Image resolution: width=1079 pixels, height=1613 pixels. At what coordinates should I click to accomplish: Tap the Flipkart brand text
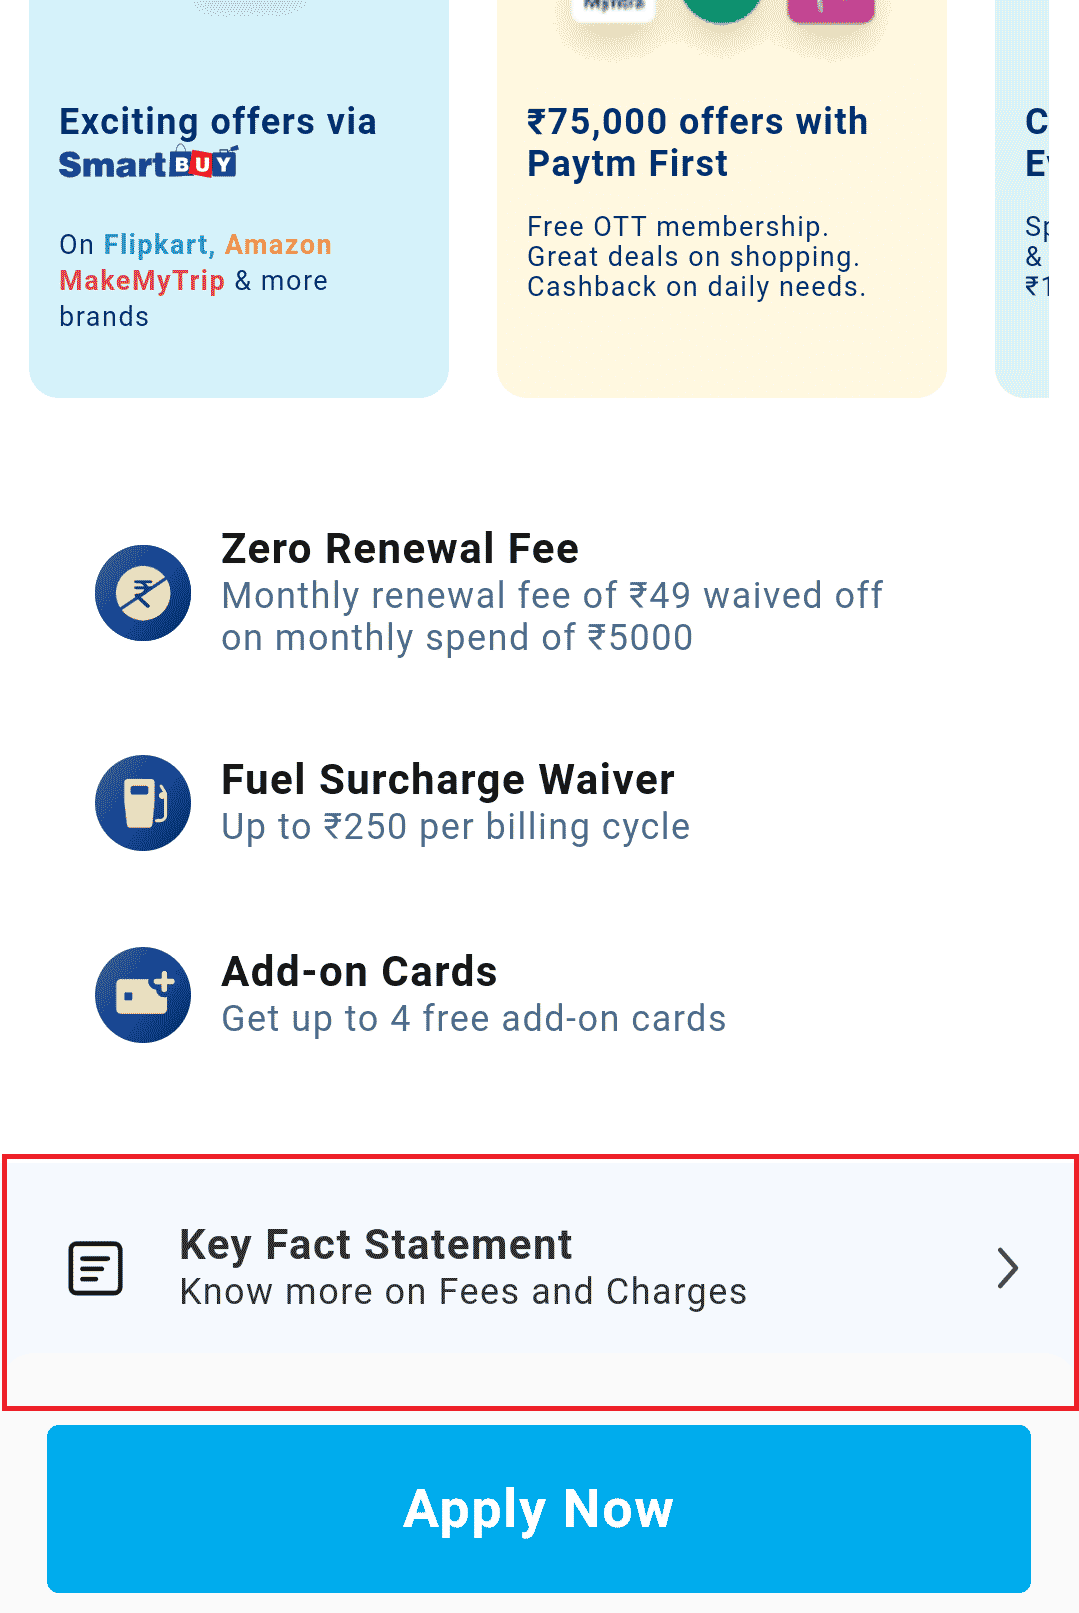[x=156, y=245]
